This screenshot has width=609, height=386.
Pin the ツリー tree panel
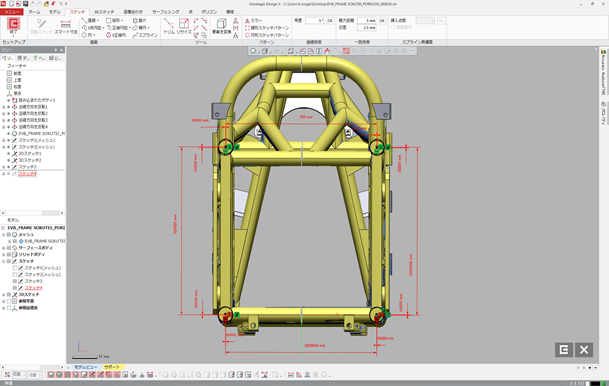56,50
